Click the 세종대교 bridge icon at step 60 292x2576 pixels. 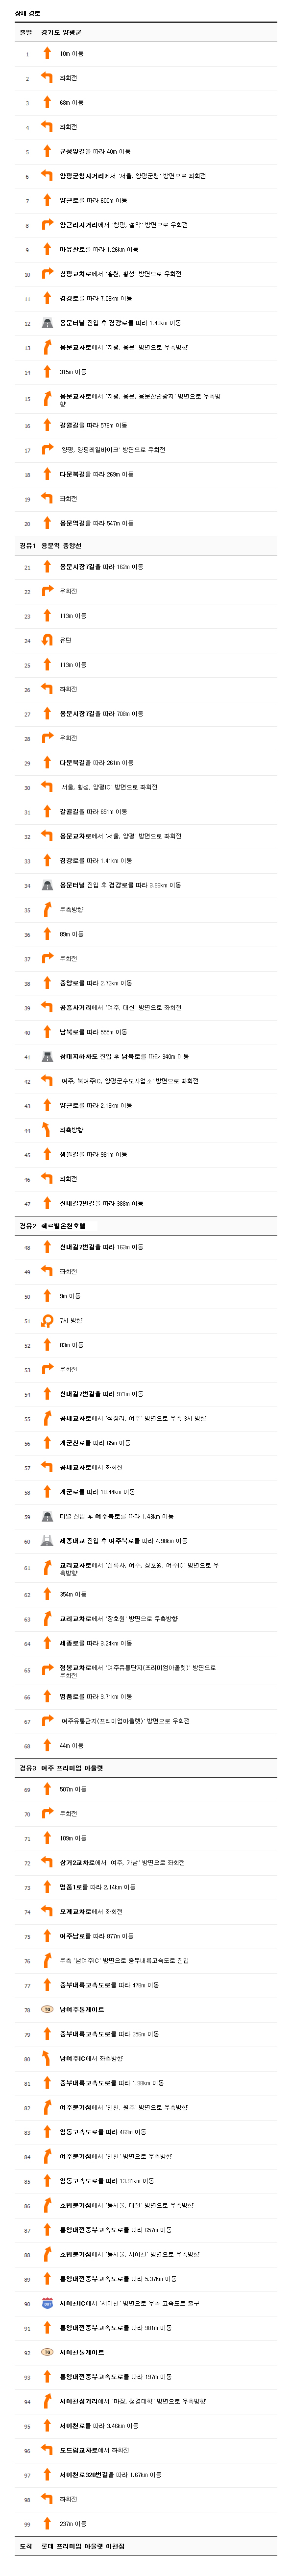pyautogui.click(x=47, y=1541)
